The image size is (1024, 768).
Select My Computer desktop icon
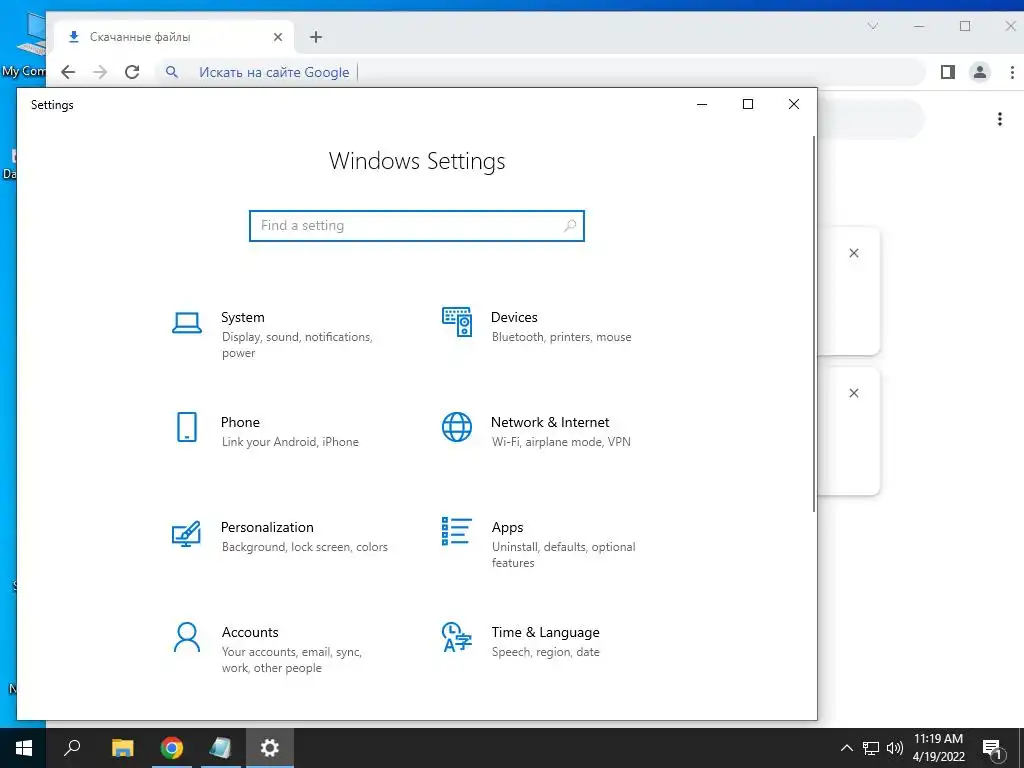(x=24, y=46)
